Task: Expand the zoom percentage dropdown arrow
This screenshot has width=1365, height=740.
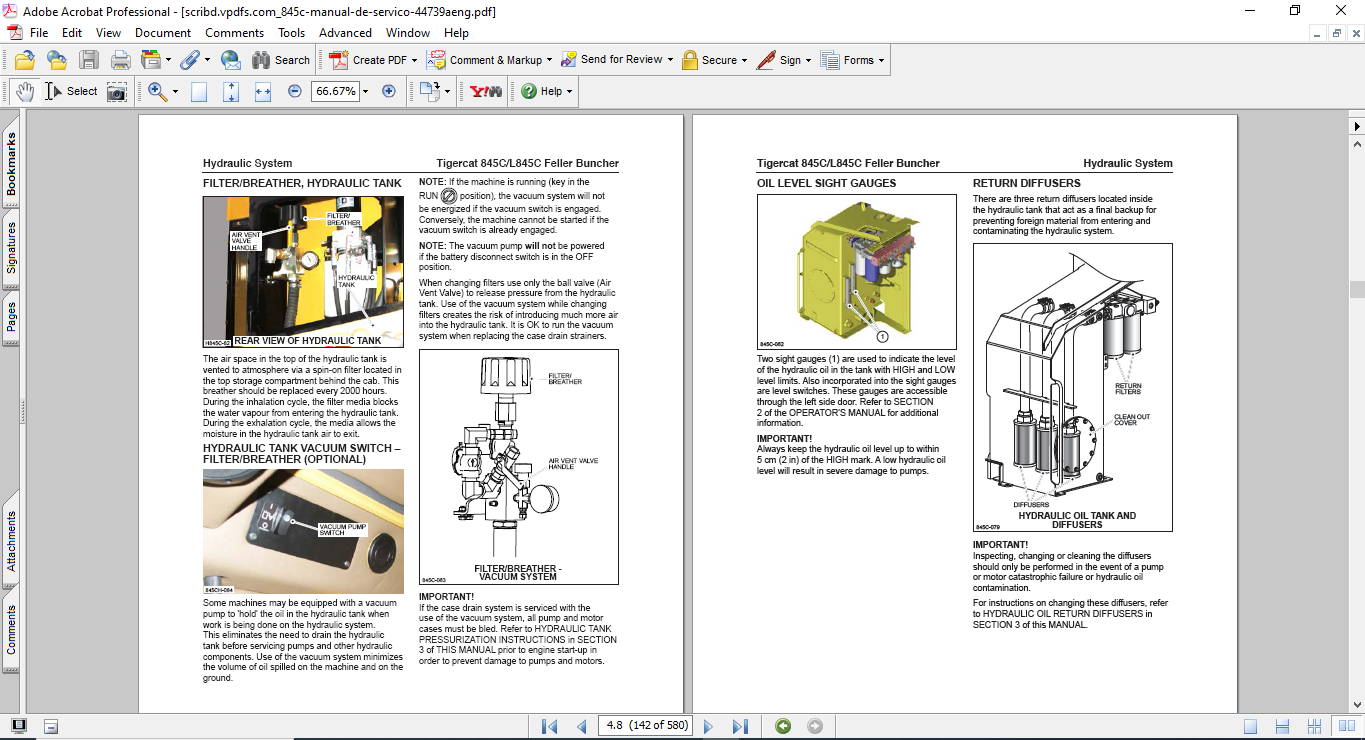Action: [x=365, y=91]
